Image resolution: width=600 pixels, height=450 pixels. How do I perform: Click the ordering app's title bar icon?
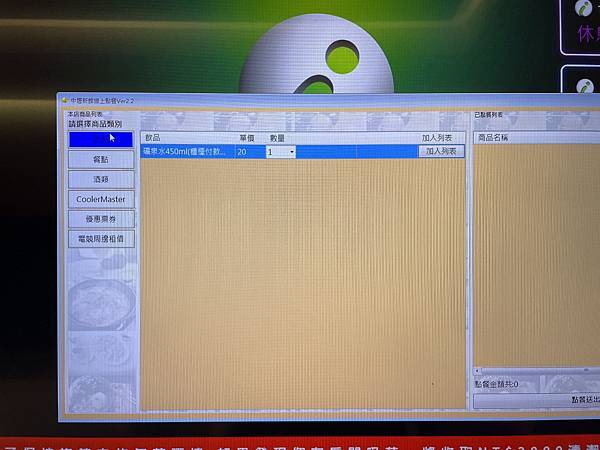(x=64, y=100)
